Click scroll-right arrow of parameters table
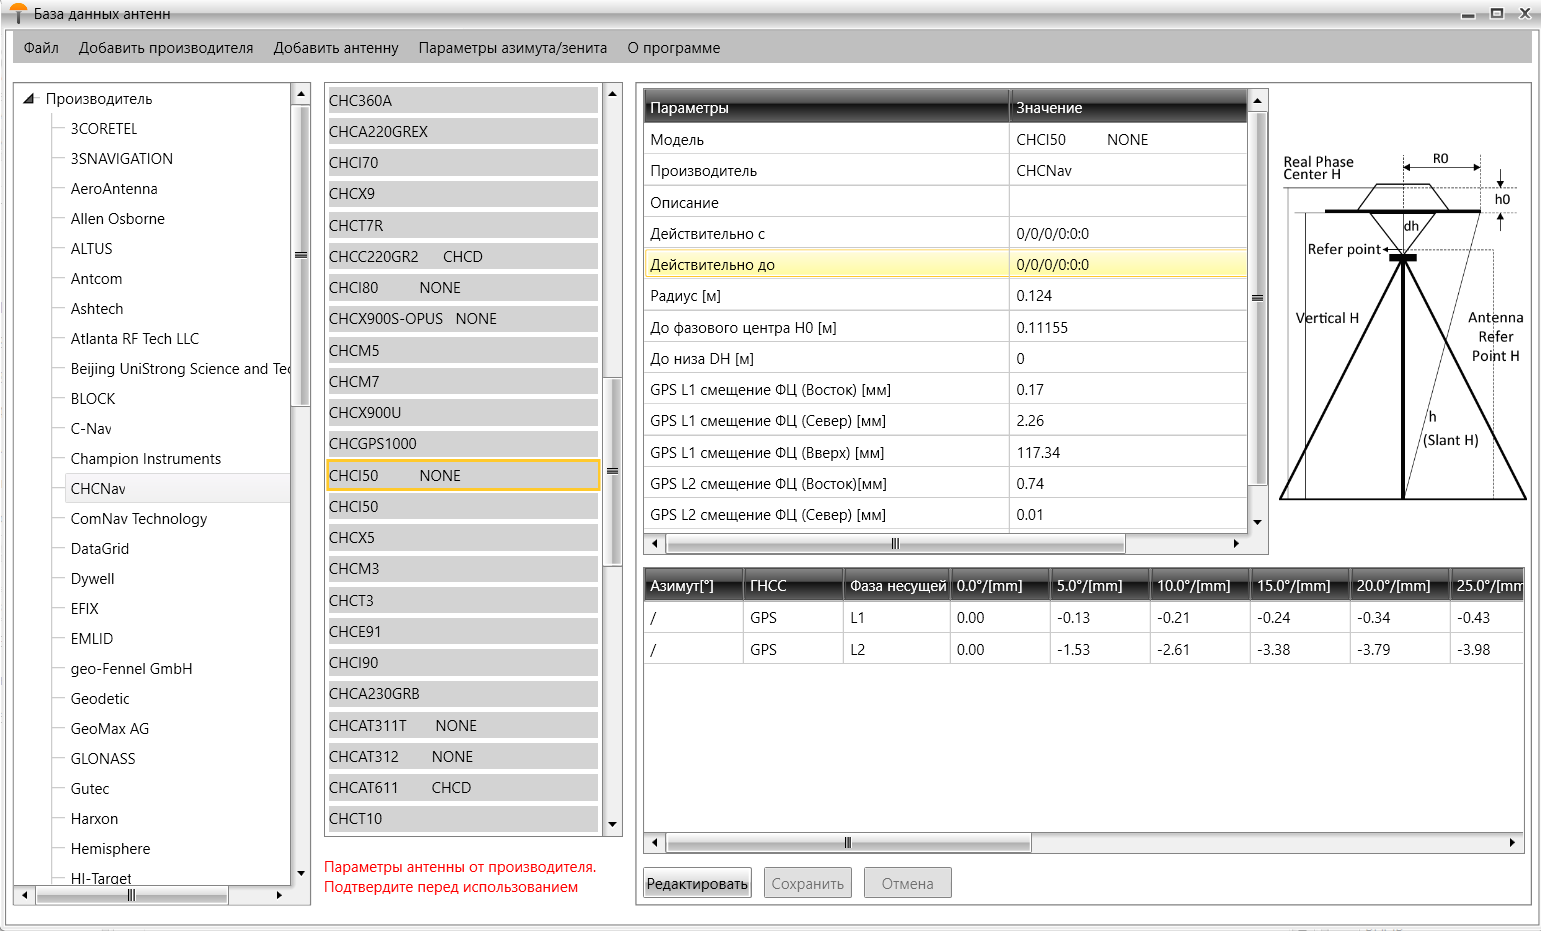 pyautogui.click(x=1236, y=544)
